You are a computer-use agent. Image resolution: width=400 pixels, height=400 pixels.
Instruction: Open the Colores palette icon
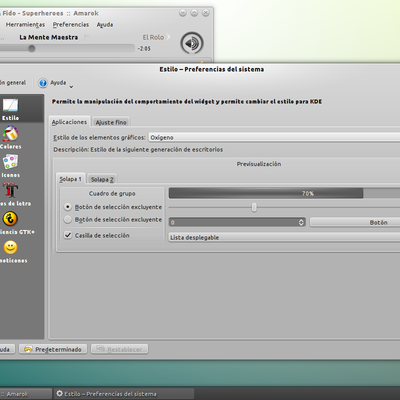coord(11,134)
